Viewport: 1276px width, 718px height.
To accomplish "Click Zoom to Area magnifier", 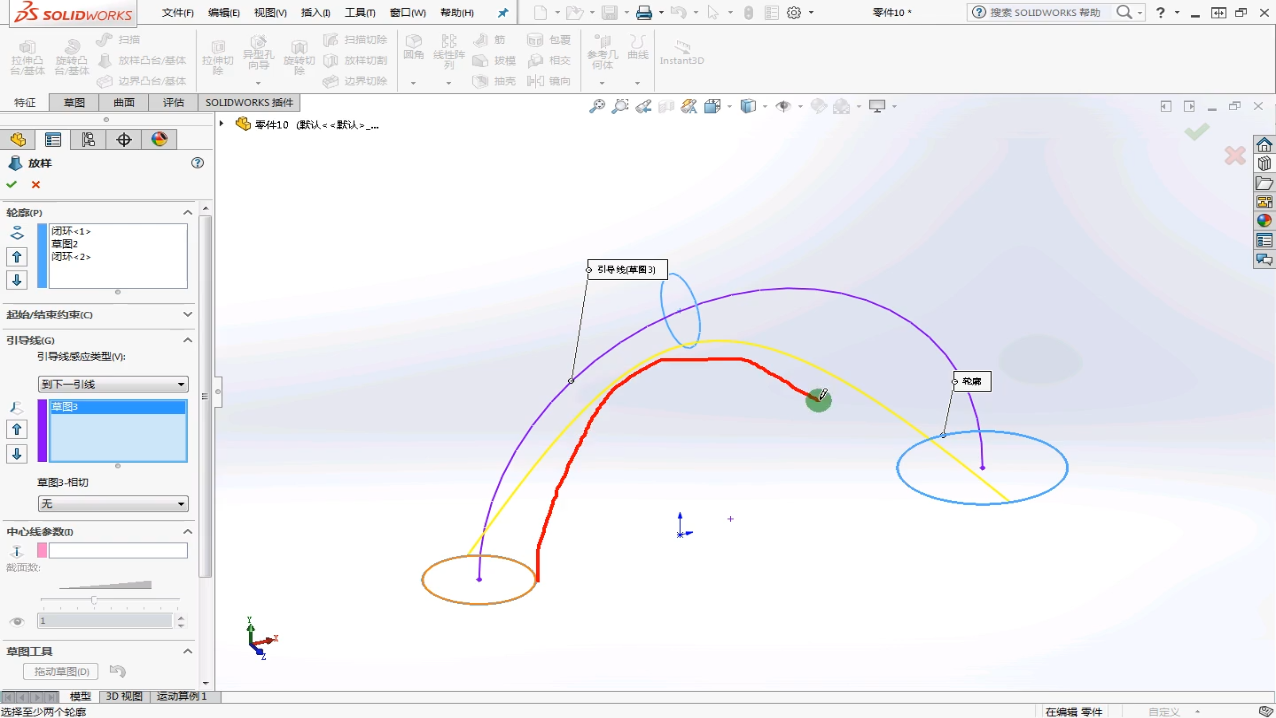I will point(620,106).
